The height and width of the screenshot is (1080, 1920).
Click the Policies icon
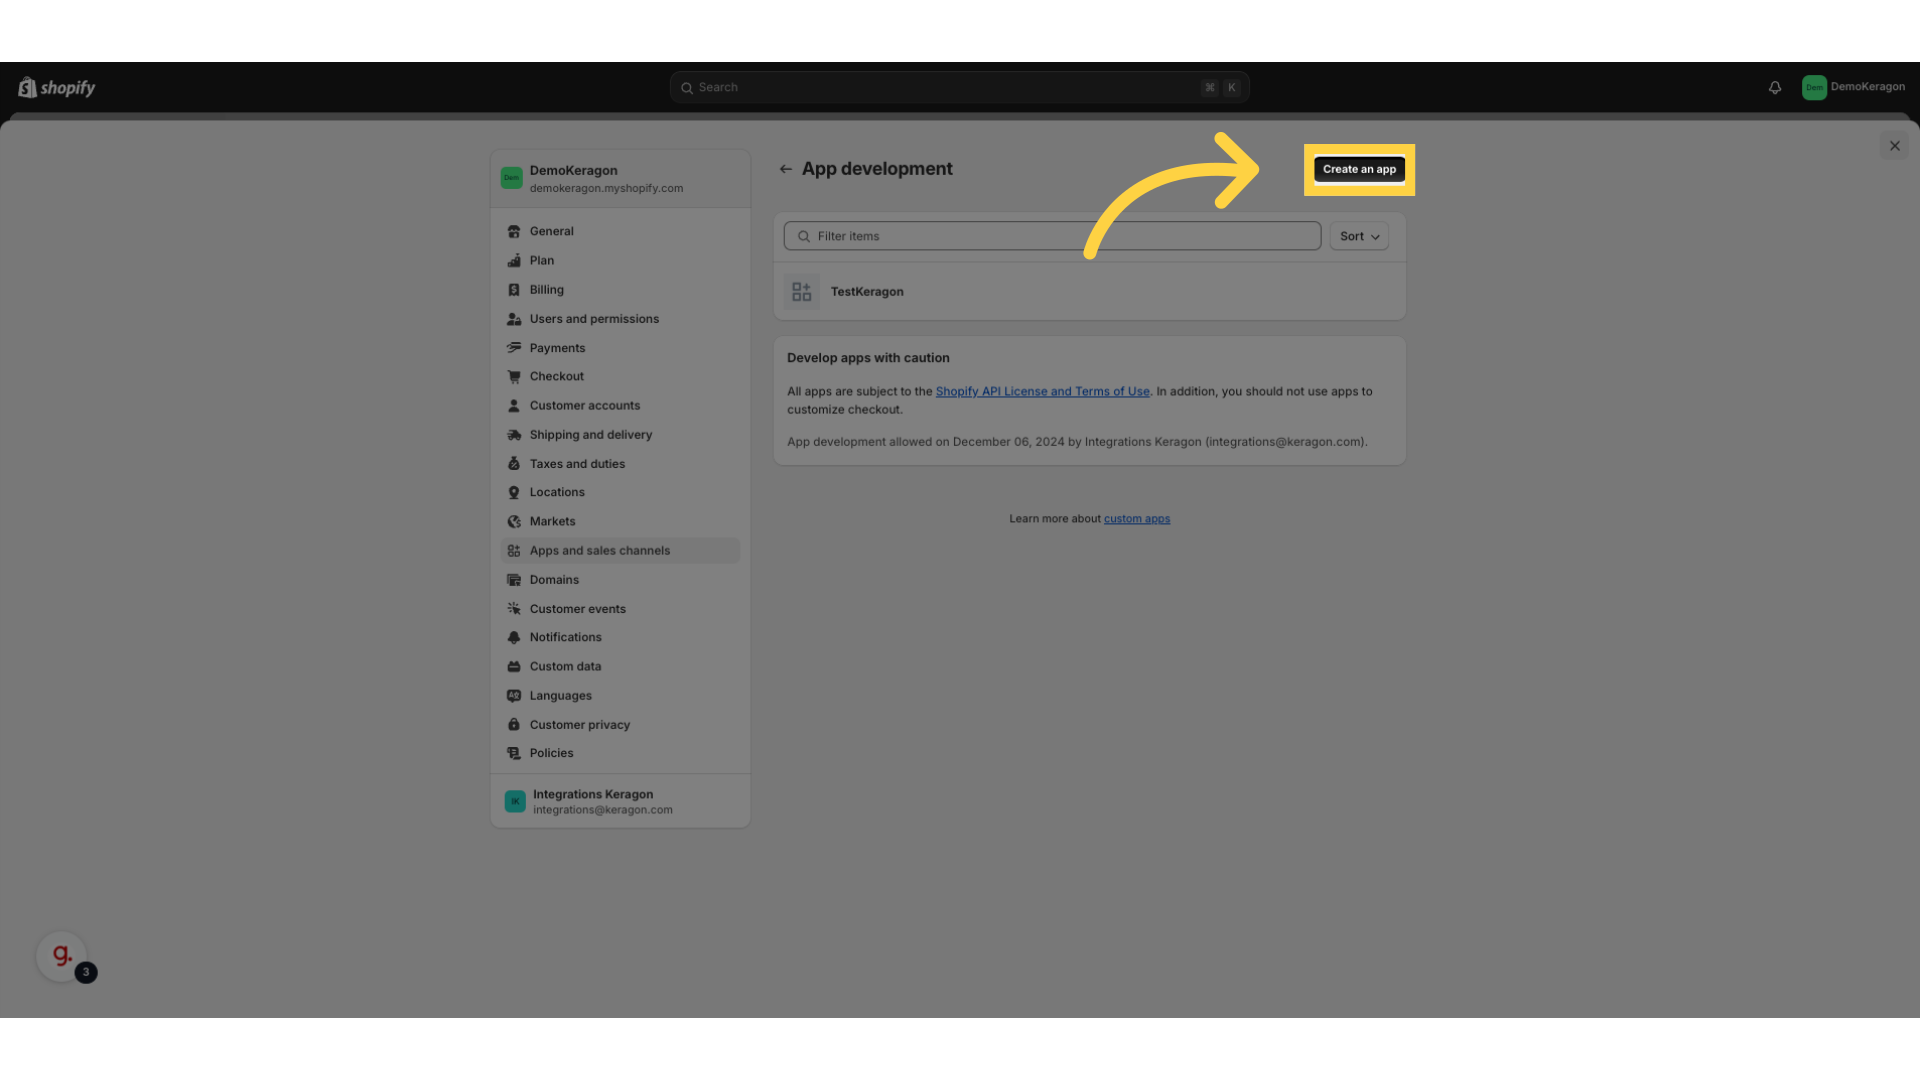514,754
